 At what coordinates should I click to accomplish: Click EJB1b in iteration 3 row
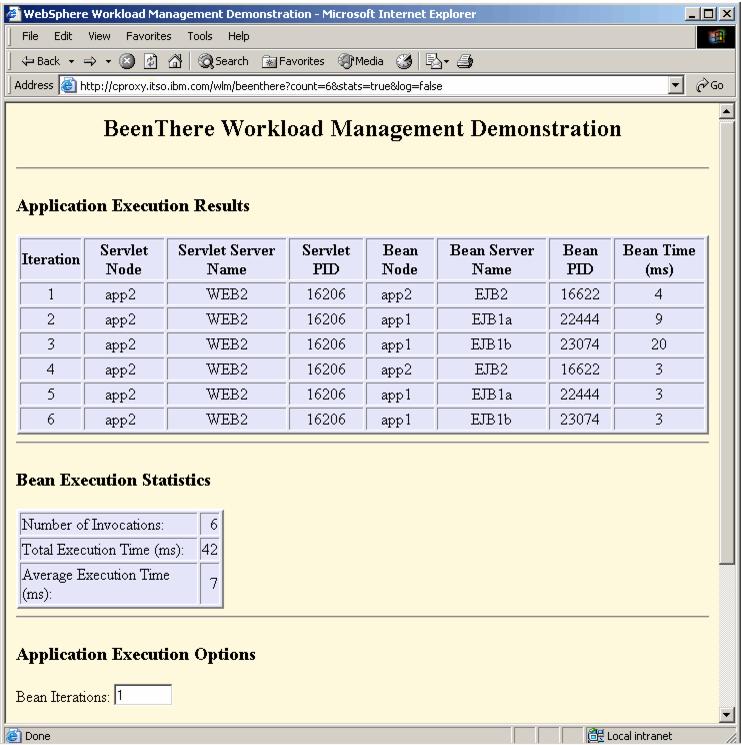click(x=491, y=344)
